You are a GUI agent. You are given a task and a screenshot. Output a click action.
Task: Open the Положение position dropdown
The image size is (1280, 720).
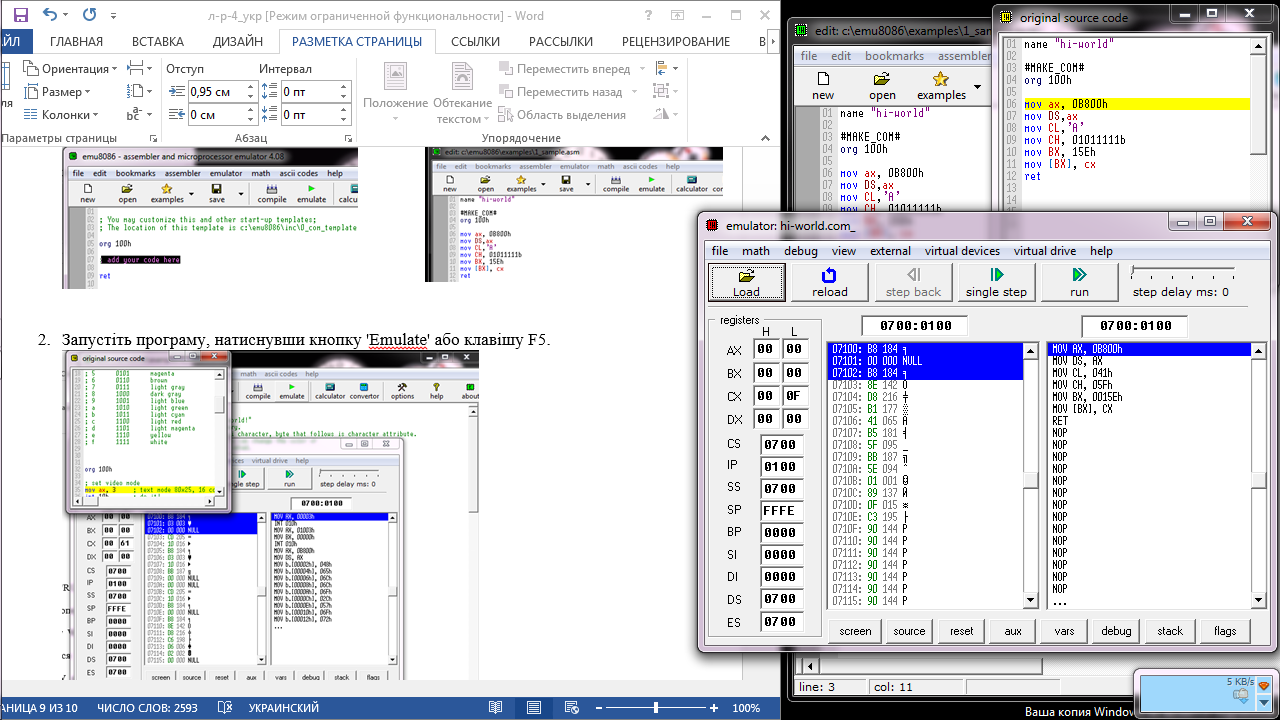[396, 93]
